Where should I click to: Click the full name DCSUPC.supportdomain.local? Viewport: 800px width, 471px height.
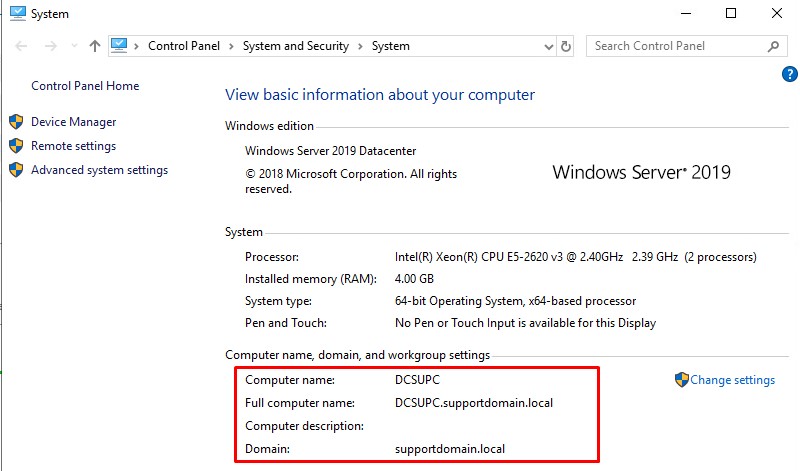(473, 403)
